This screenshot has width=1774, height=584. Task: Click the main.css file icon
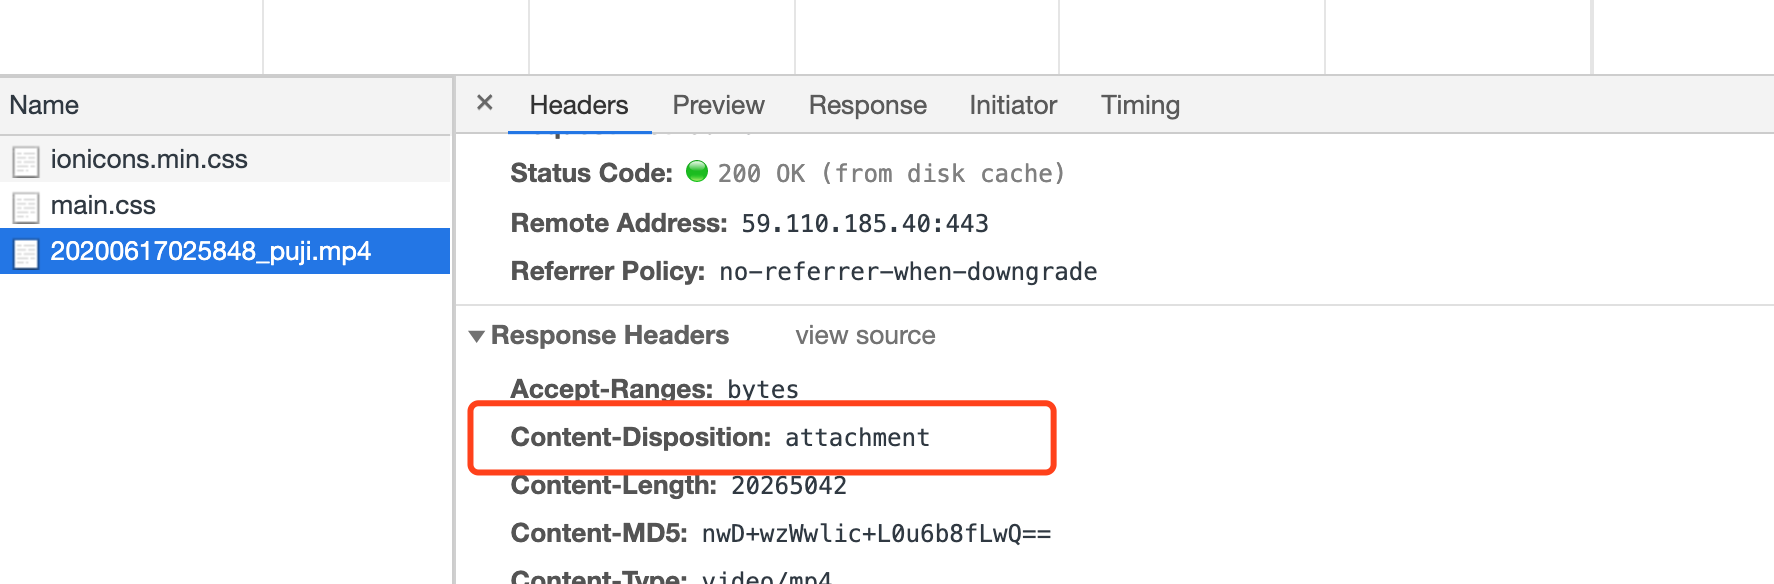[x=26, y=207]
